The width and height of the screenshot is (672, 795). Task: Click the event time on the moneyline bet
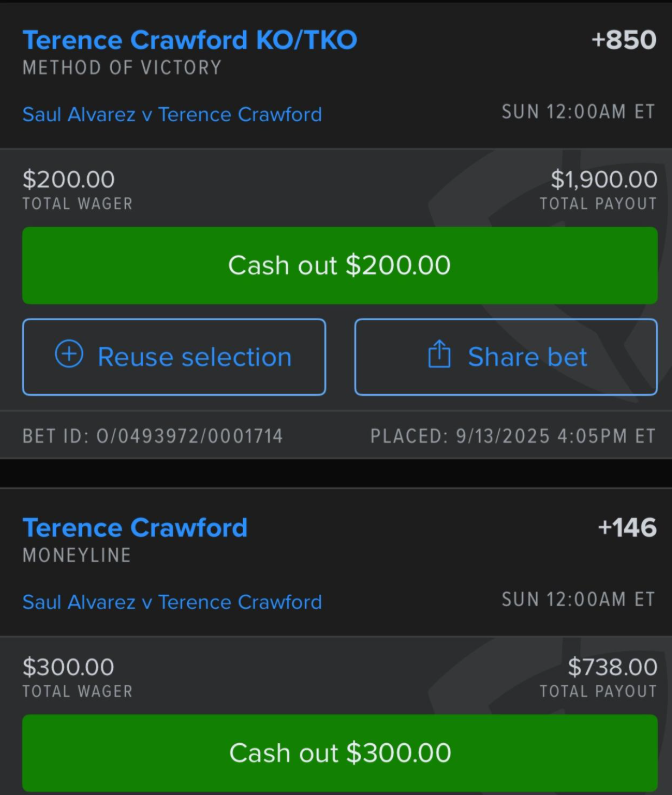(579, 600)
